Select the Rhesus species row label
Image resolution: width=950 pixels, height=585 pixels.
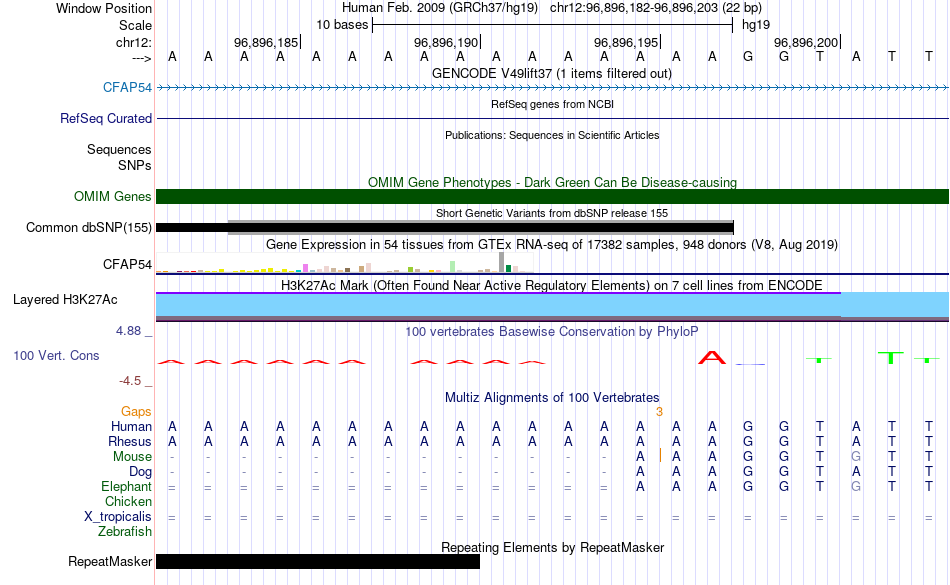130,441
